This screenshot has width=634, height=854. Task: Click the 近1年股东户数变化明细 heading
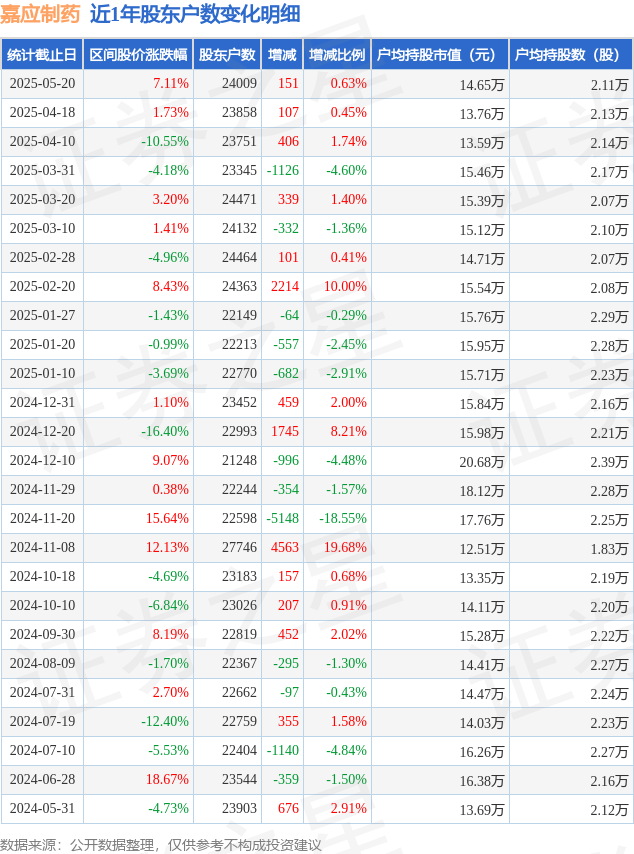[x=195, y=14]
